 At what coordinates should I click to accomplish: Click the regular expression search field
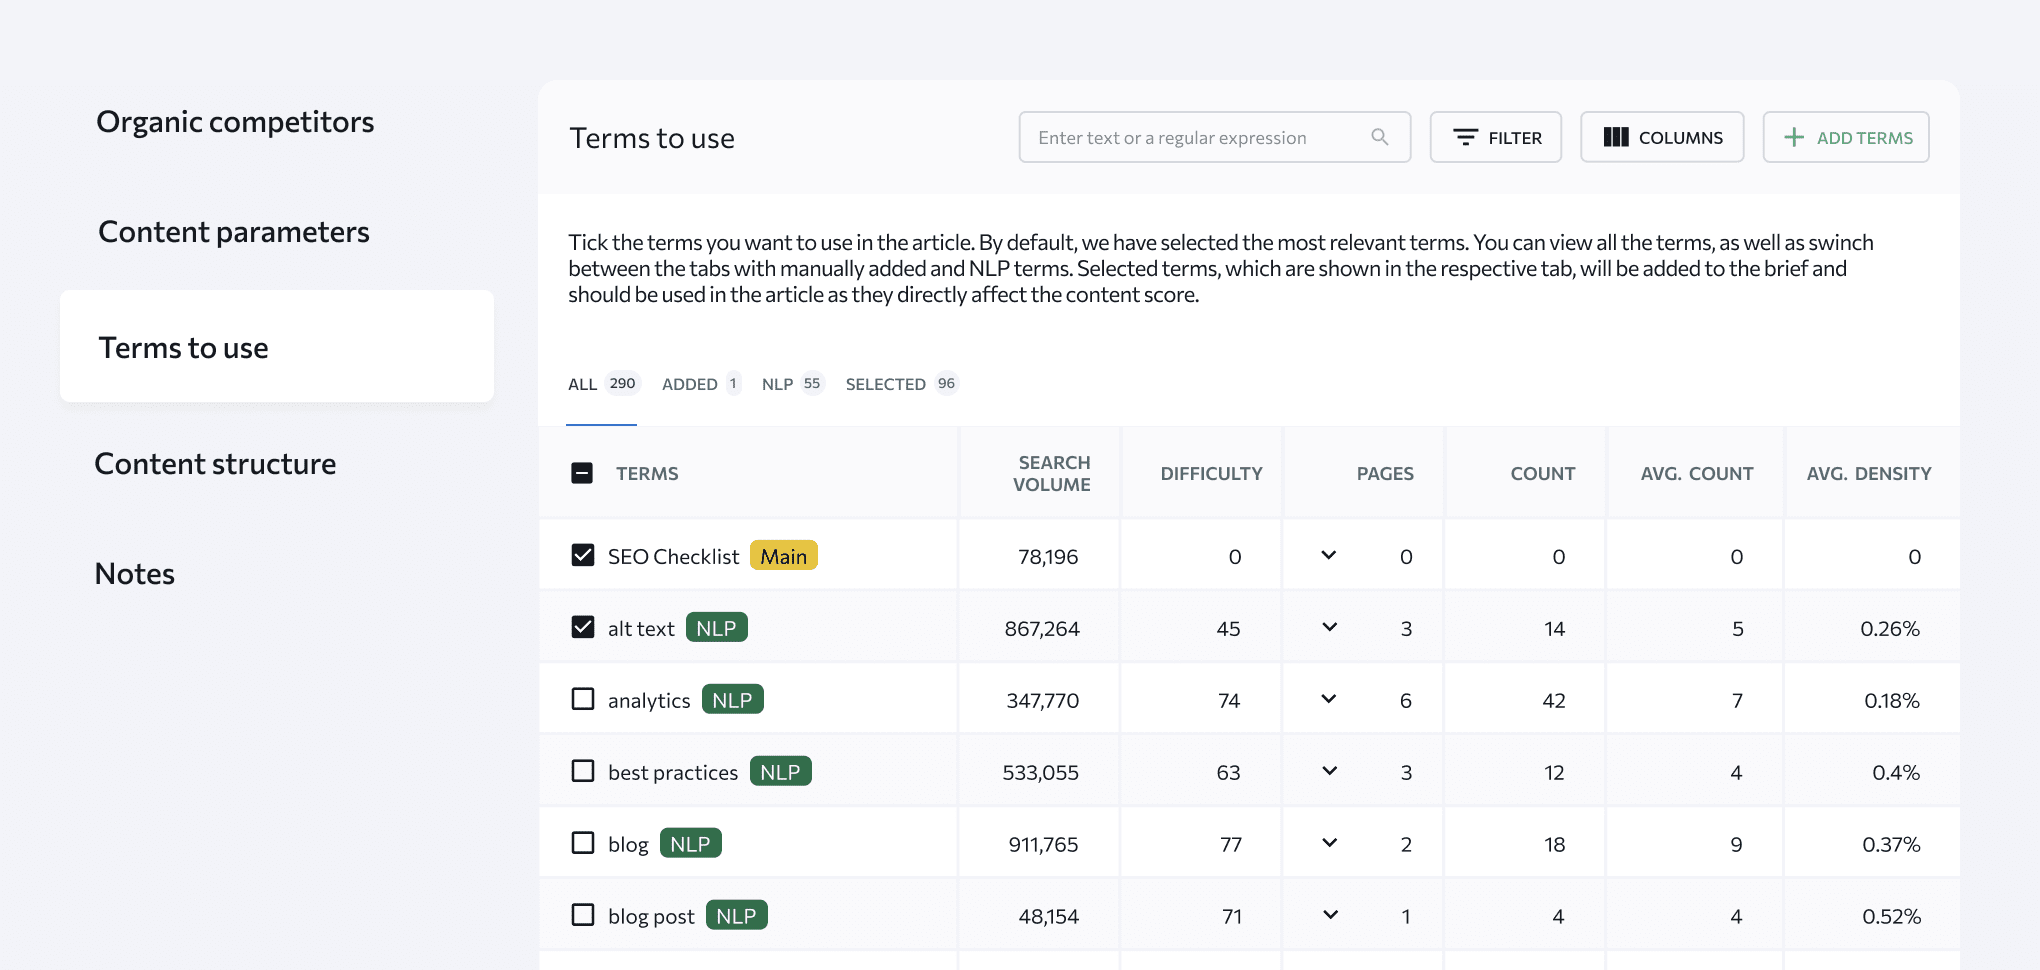1190,137
